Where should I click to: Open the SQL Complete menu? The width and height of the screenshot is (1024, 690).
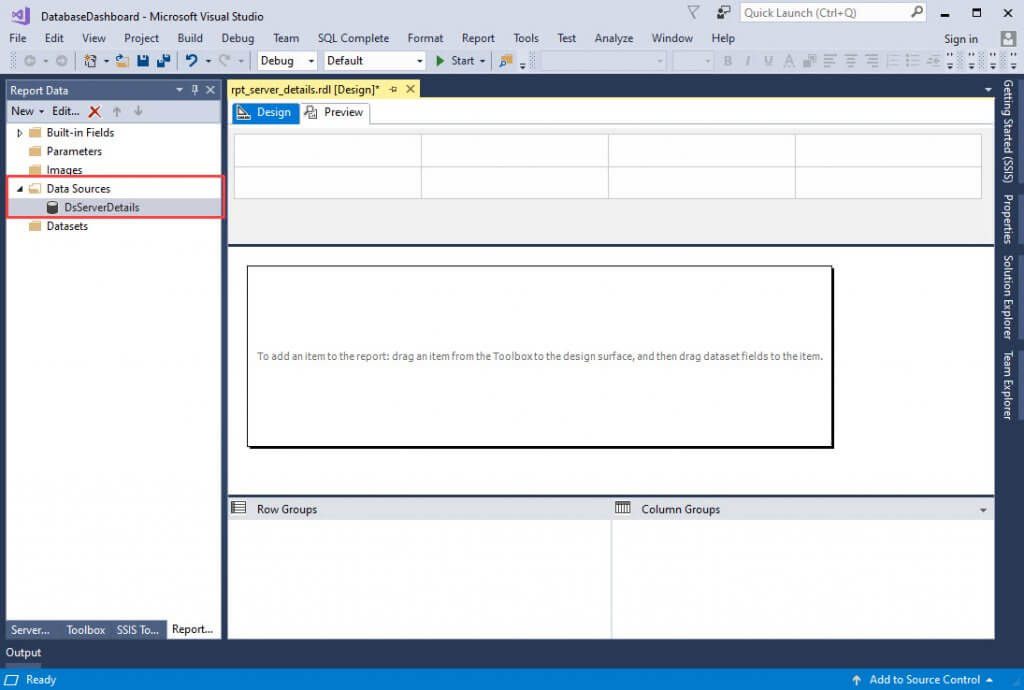pos(353,38)
